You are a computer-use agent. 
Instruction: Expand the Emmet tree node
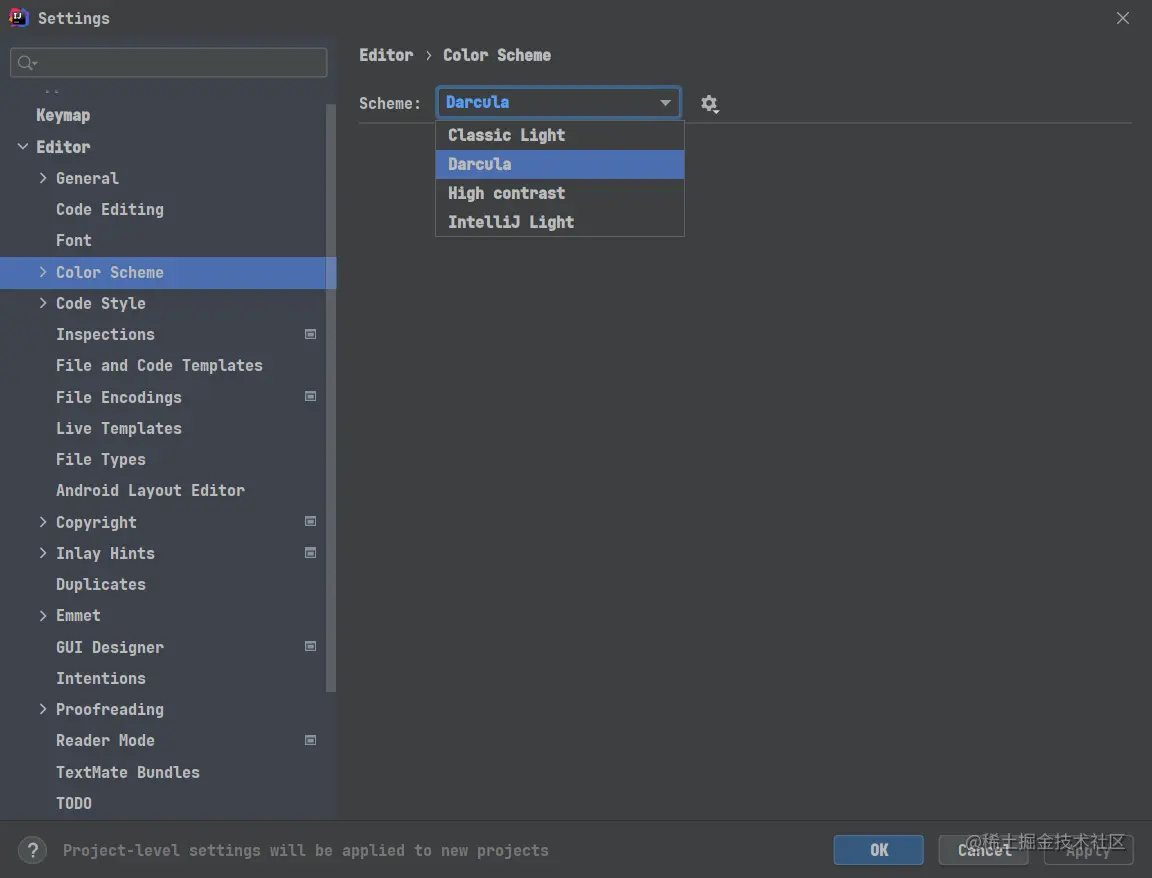43,616
